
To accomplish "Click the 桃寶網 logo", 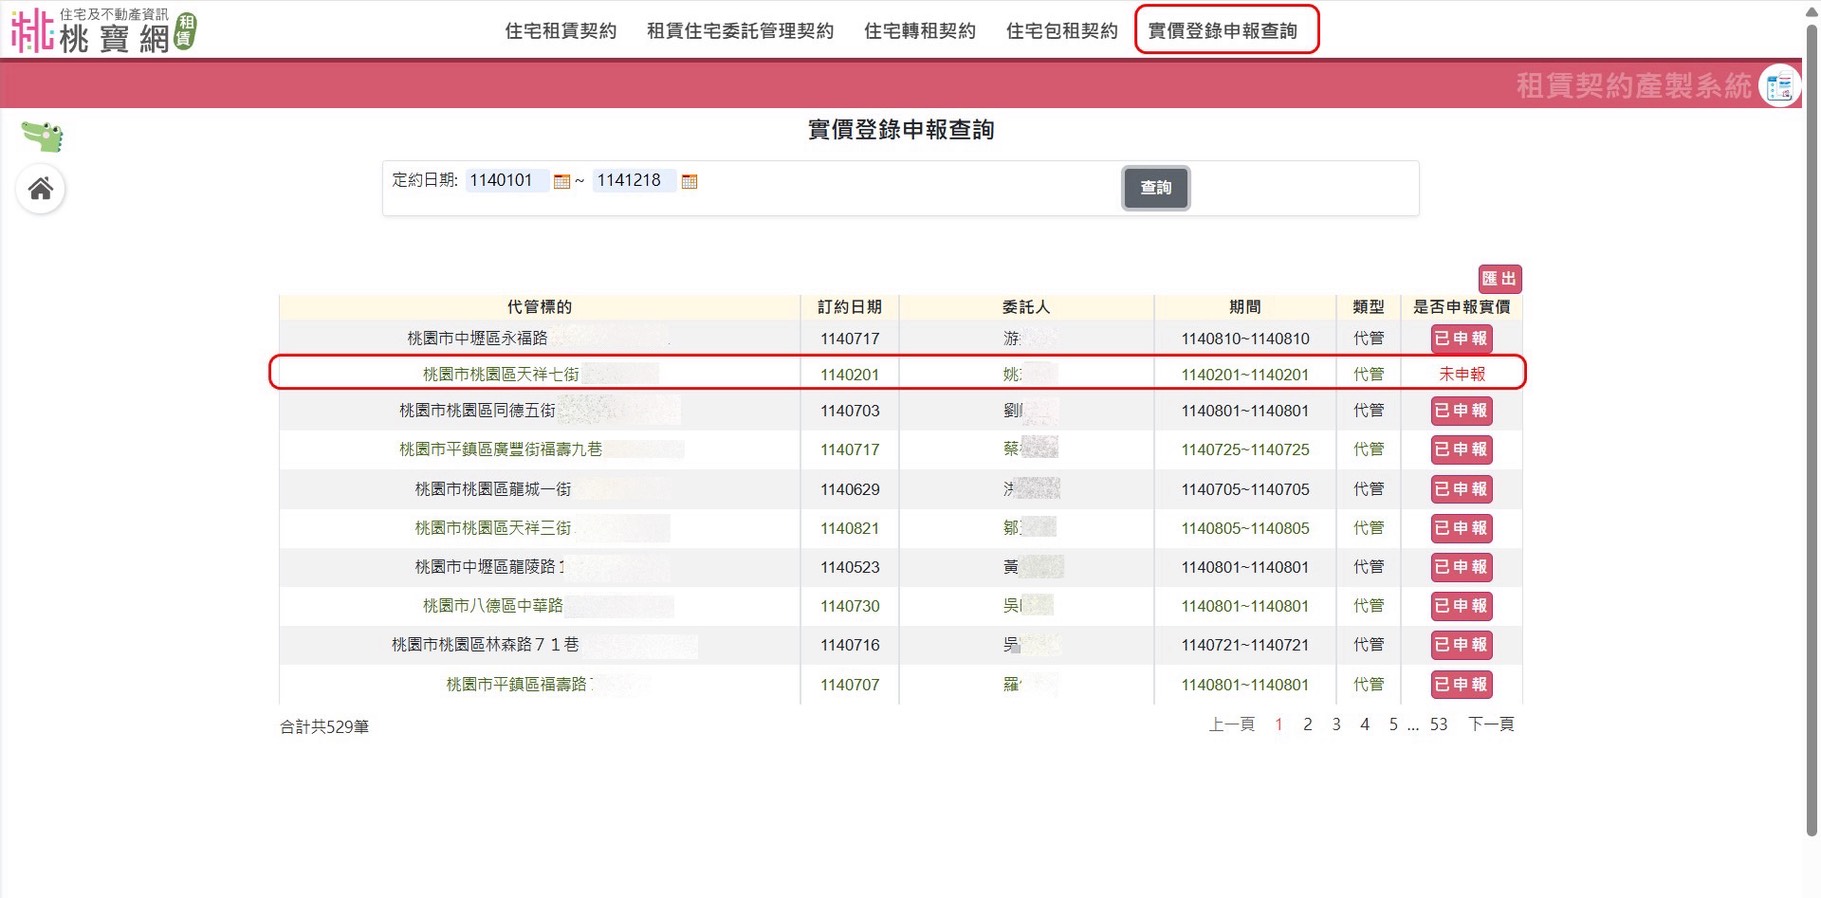I will [103, 31].
